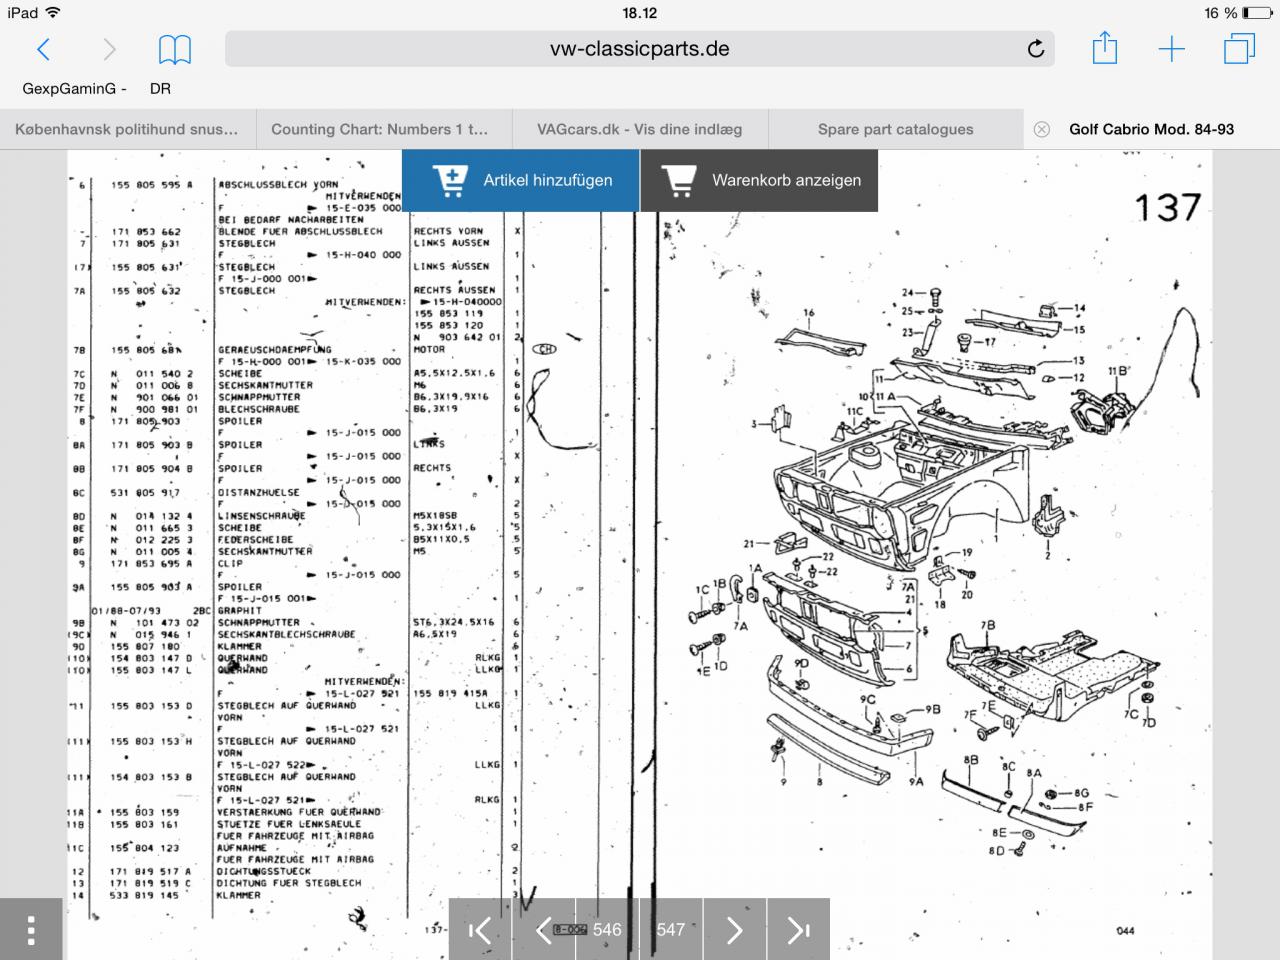The width and height of the screenshot is (1280, 960).
Task: Switch to 'VAGcars.dk - Vis dine indlæg' tab
Action: click(639, 129)
